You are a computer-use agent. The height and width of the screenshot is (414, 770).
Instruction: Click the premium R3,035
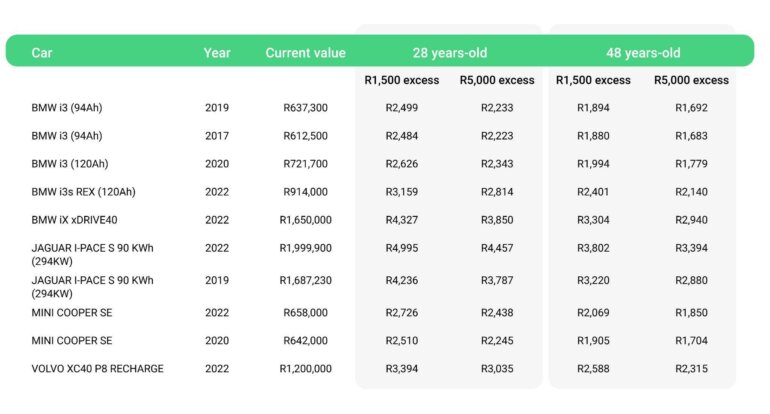[x=497, y=368]
